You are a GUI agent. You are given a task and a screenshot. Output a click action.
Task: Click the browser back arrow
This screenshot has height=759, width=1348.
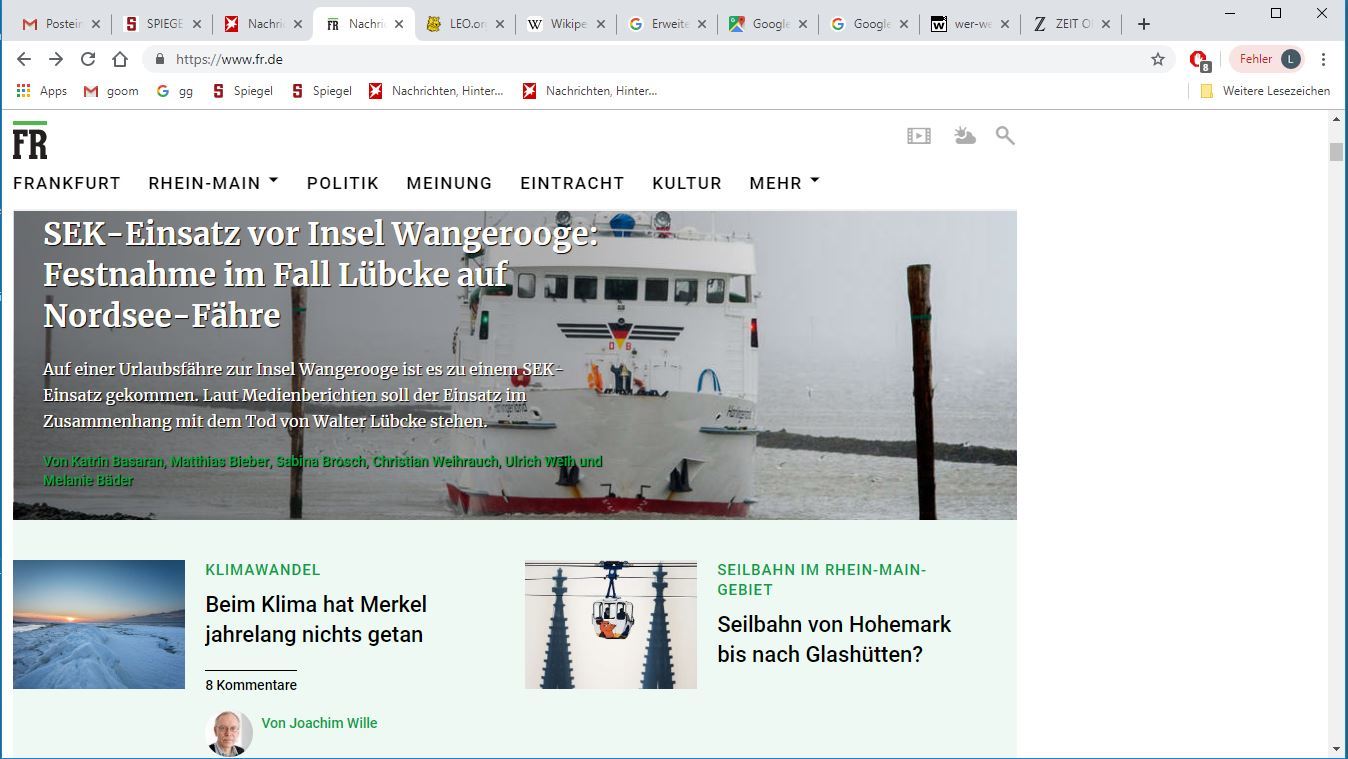click(24, 59)
